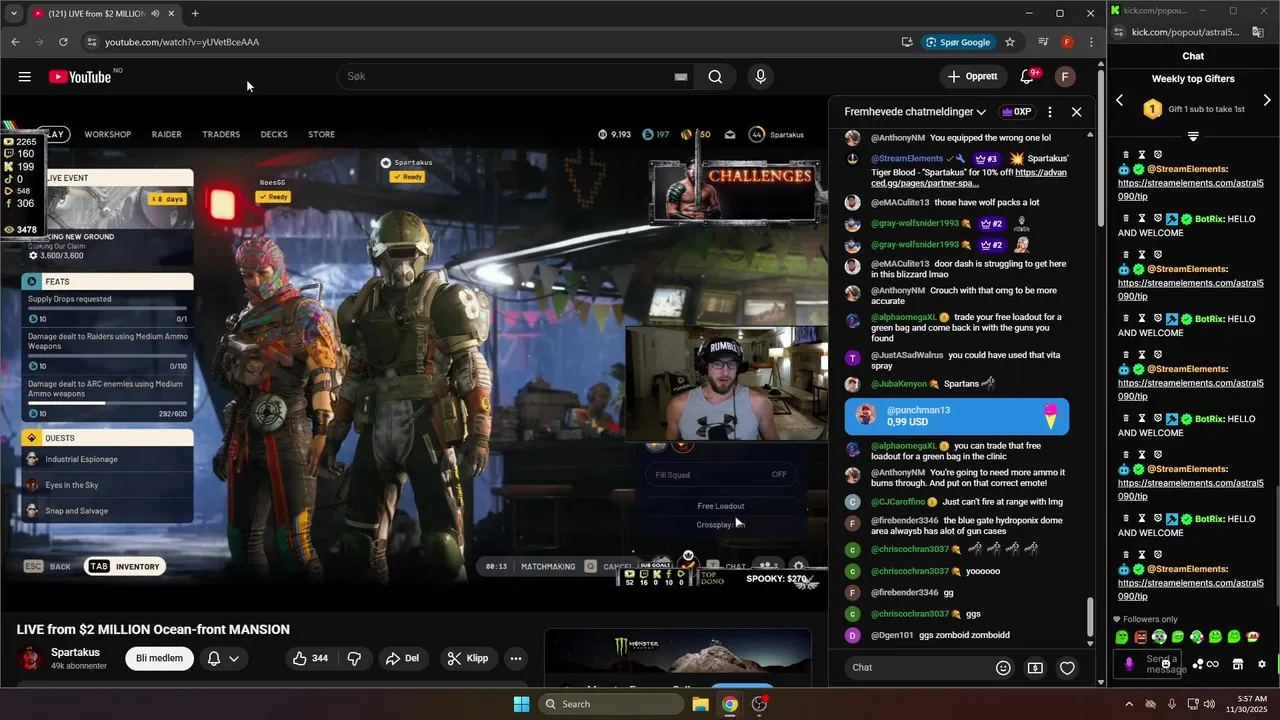This screenshot has width=1280, height=720.
Task: Open the on-screen keyboard icon in search
Action: click(x=681, y=77)
